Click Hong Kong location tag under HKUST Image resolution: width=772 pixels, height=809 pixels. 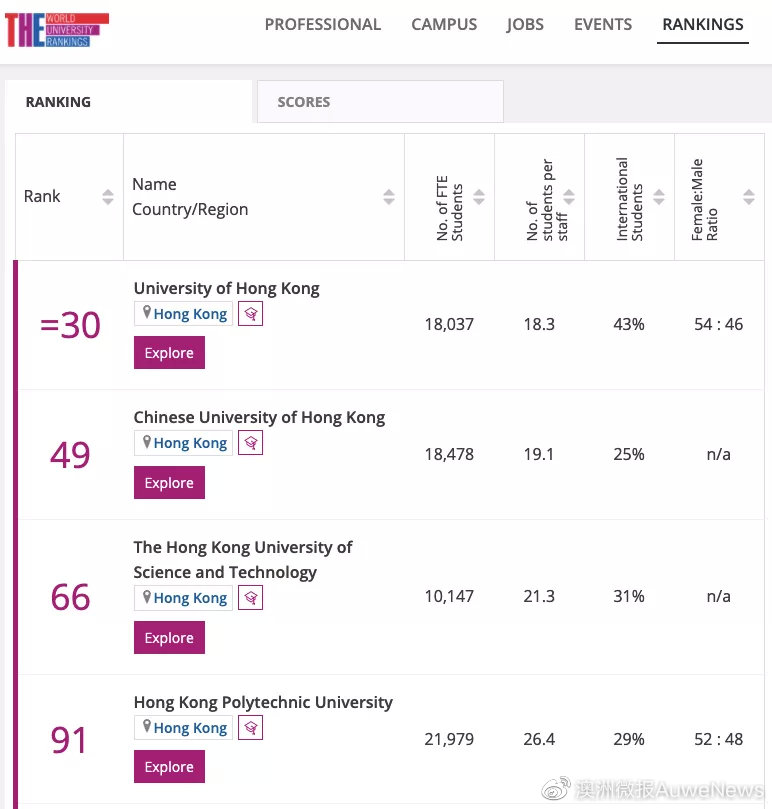pyautogui.click(x=184, y=598)
